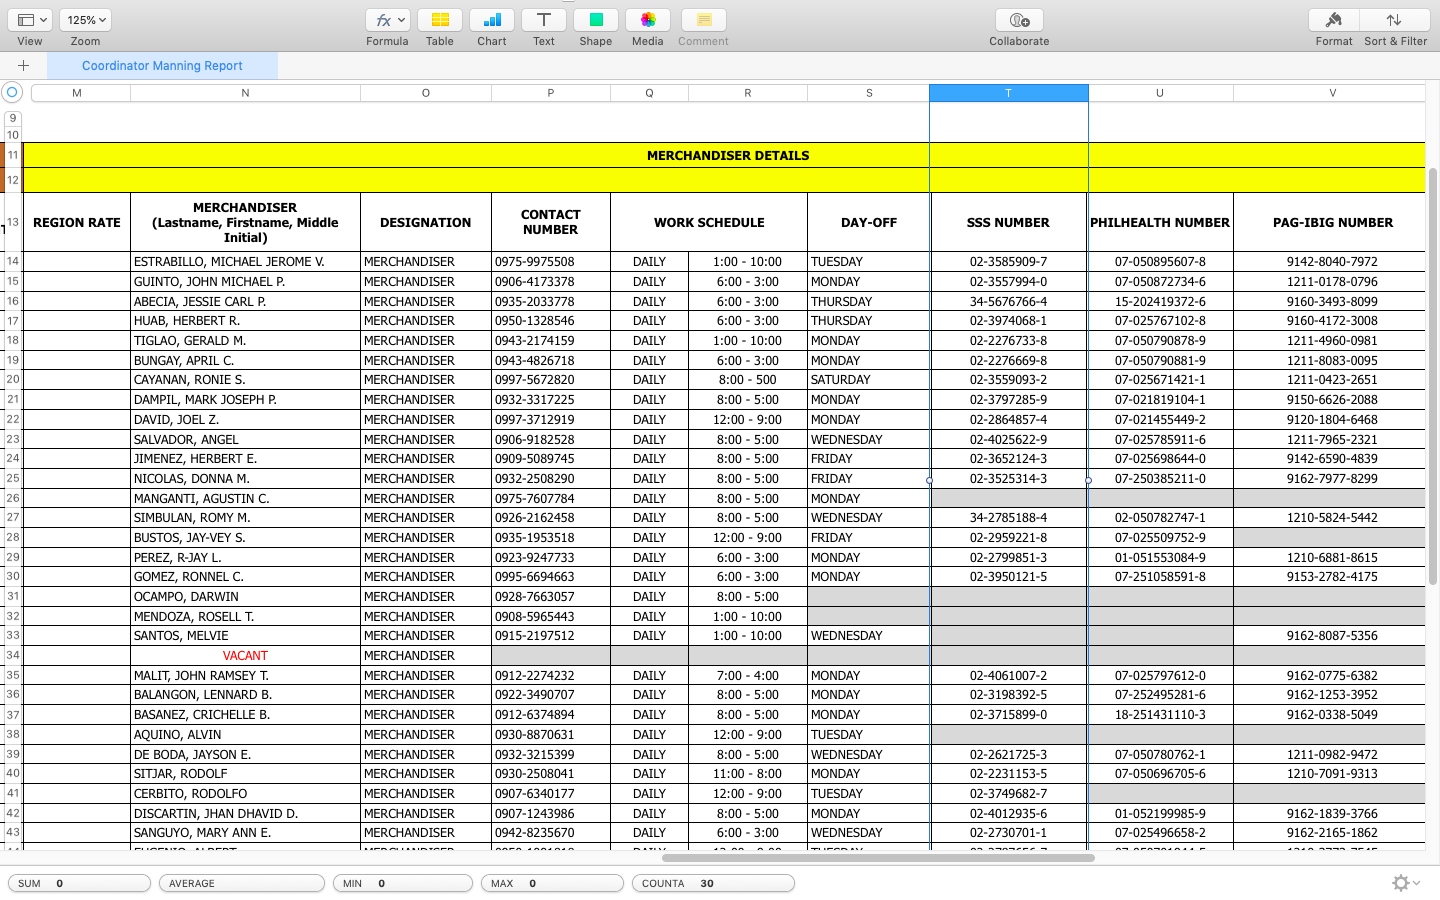Select cell NICOLAS, DONNA M.

pos(245,479)
